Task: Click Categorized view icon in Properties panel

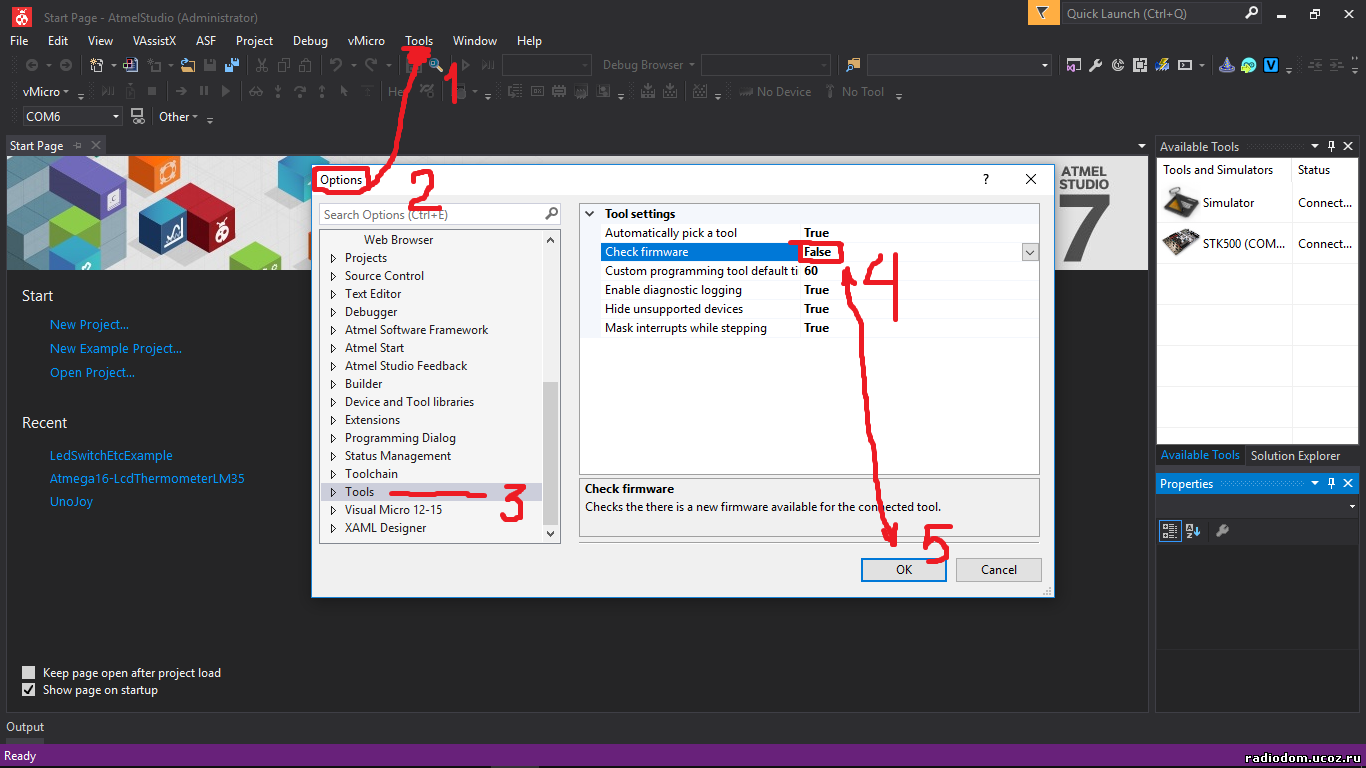Action: point(1170,531)
